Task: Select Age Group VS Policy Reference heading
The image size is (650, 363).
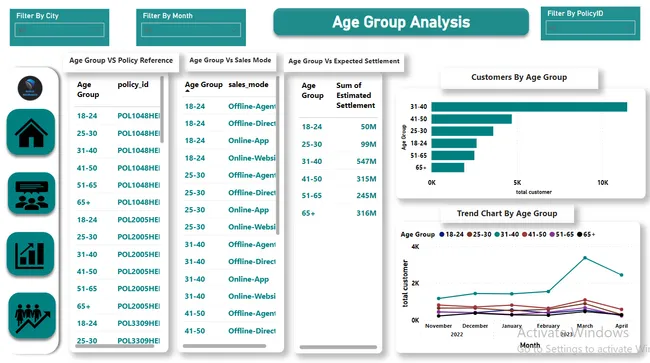Action: pos(121,60)
